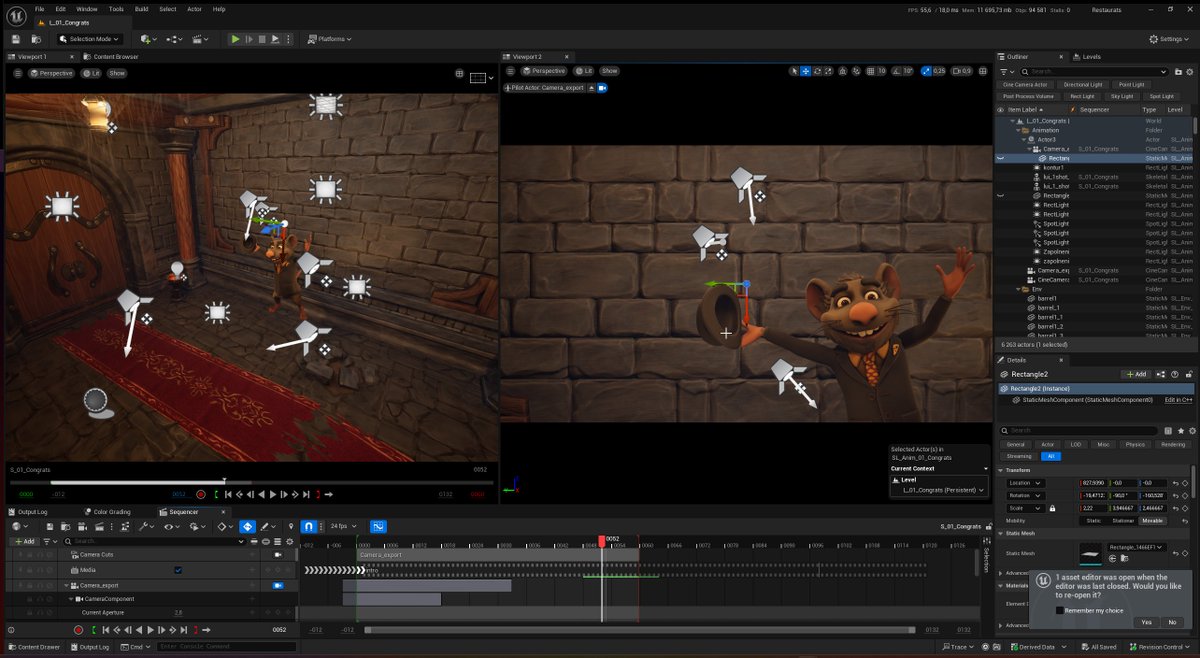This screenshot has height=658, width=1200.
Task: Collapse the CameraComponent track
Action: coord(72,599)
